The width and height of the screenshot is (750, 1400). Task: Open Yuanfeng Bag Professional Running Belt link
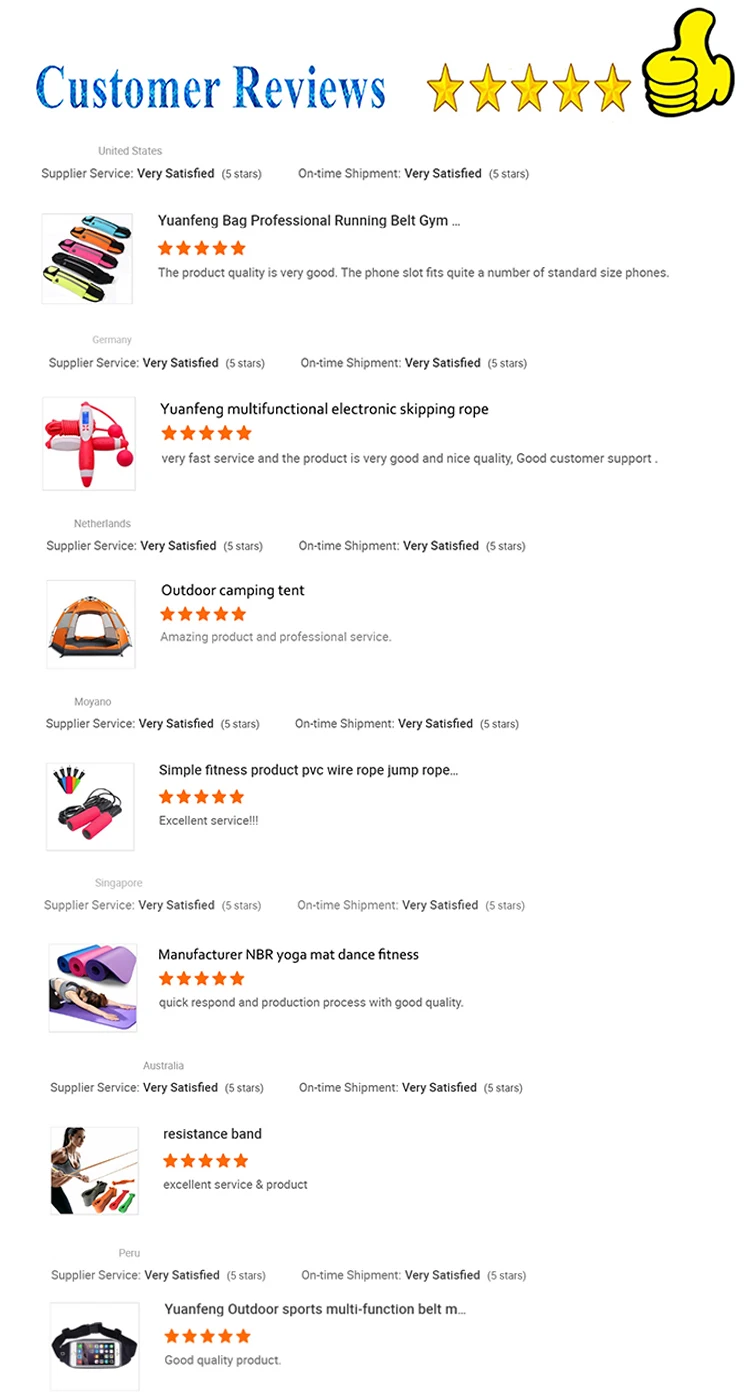pos(309,220)
